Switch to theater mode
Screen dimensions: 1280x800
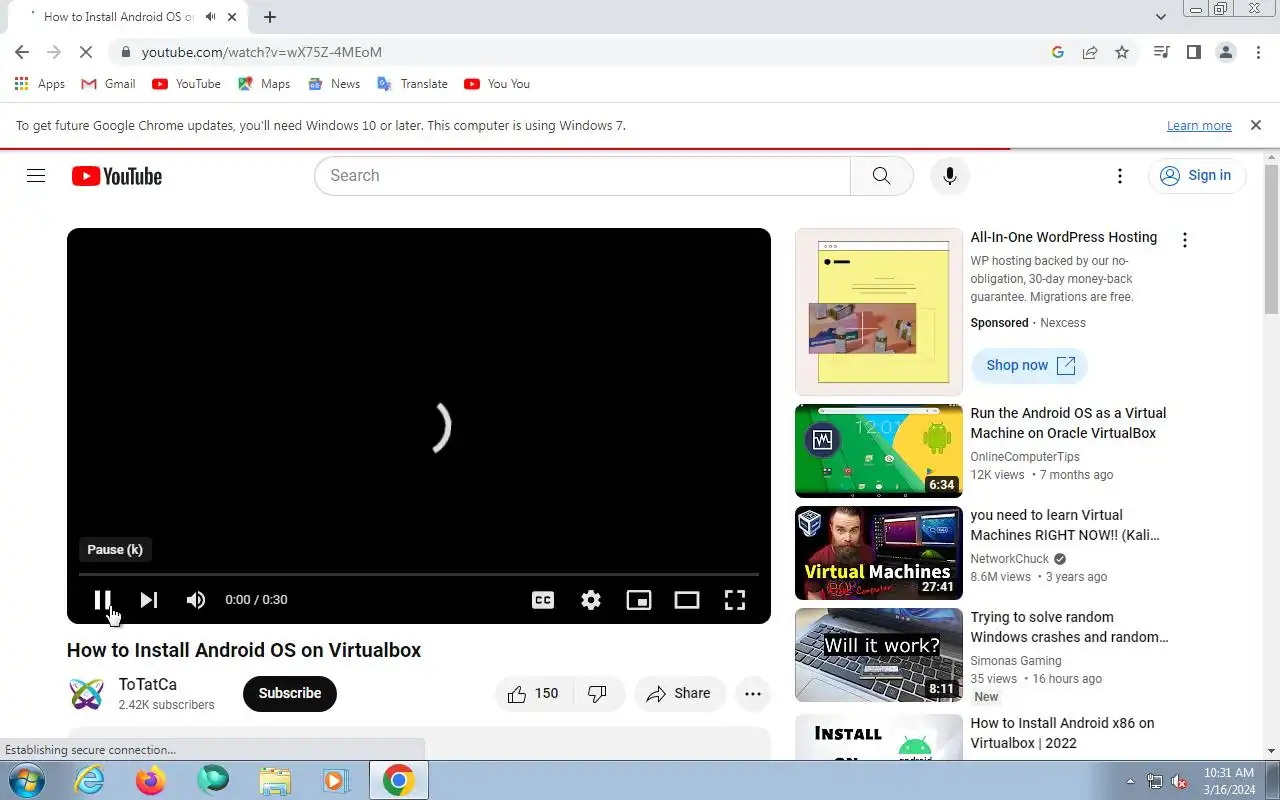pos(687,600)
